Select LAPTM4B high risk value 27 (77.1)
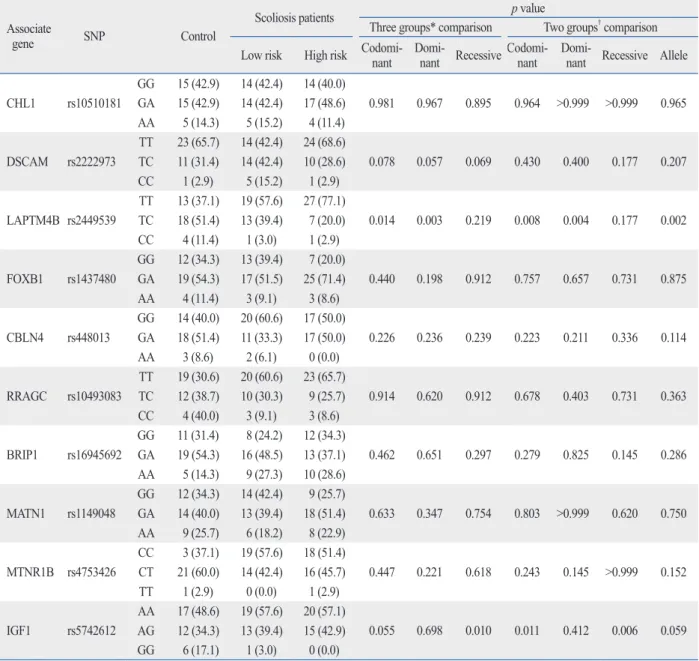Viewport: 699px width, 661px height. [325, 201]
